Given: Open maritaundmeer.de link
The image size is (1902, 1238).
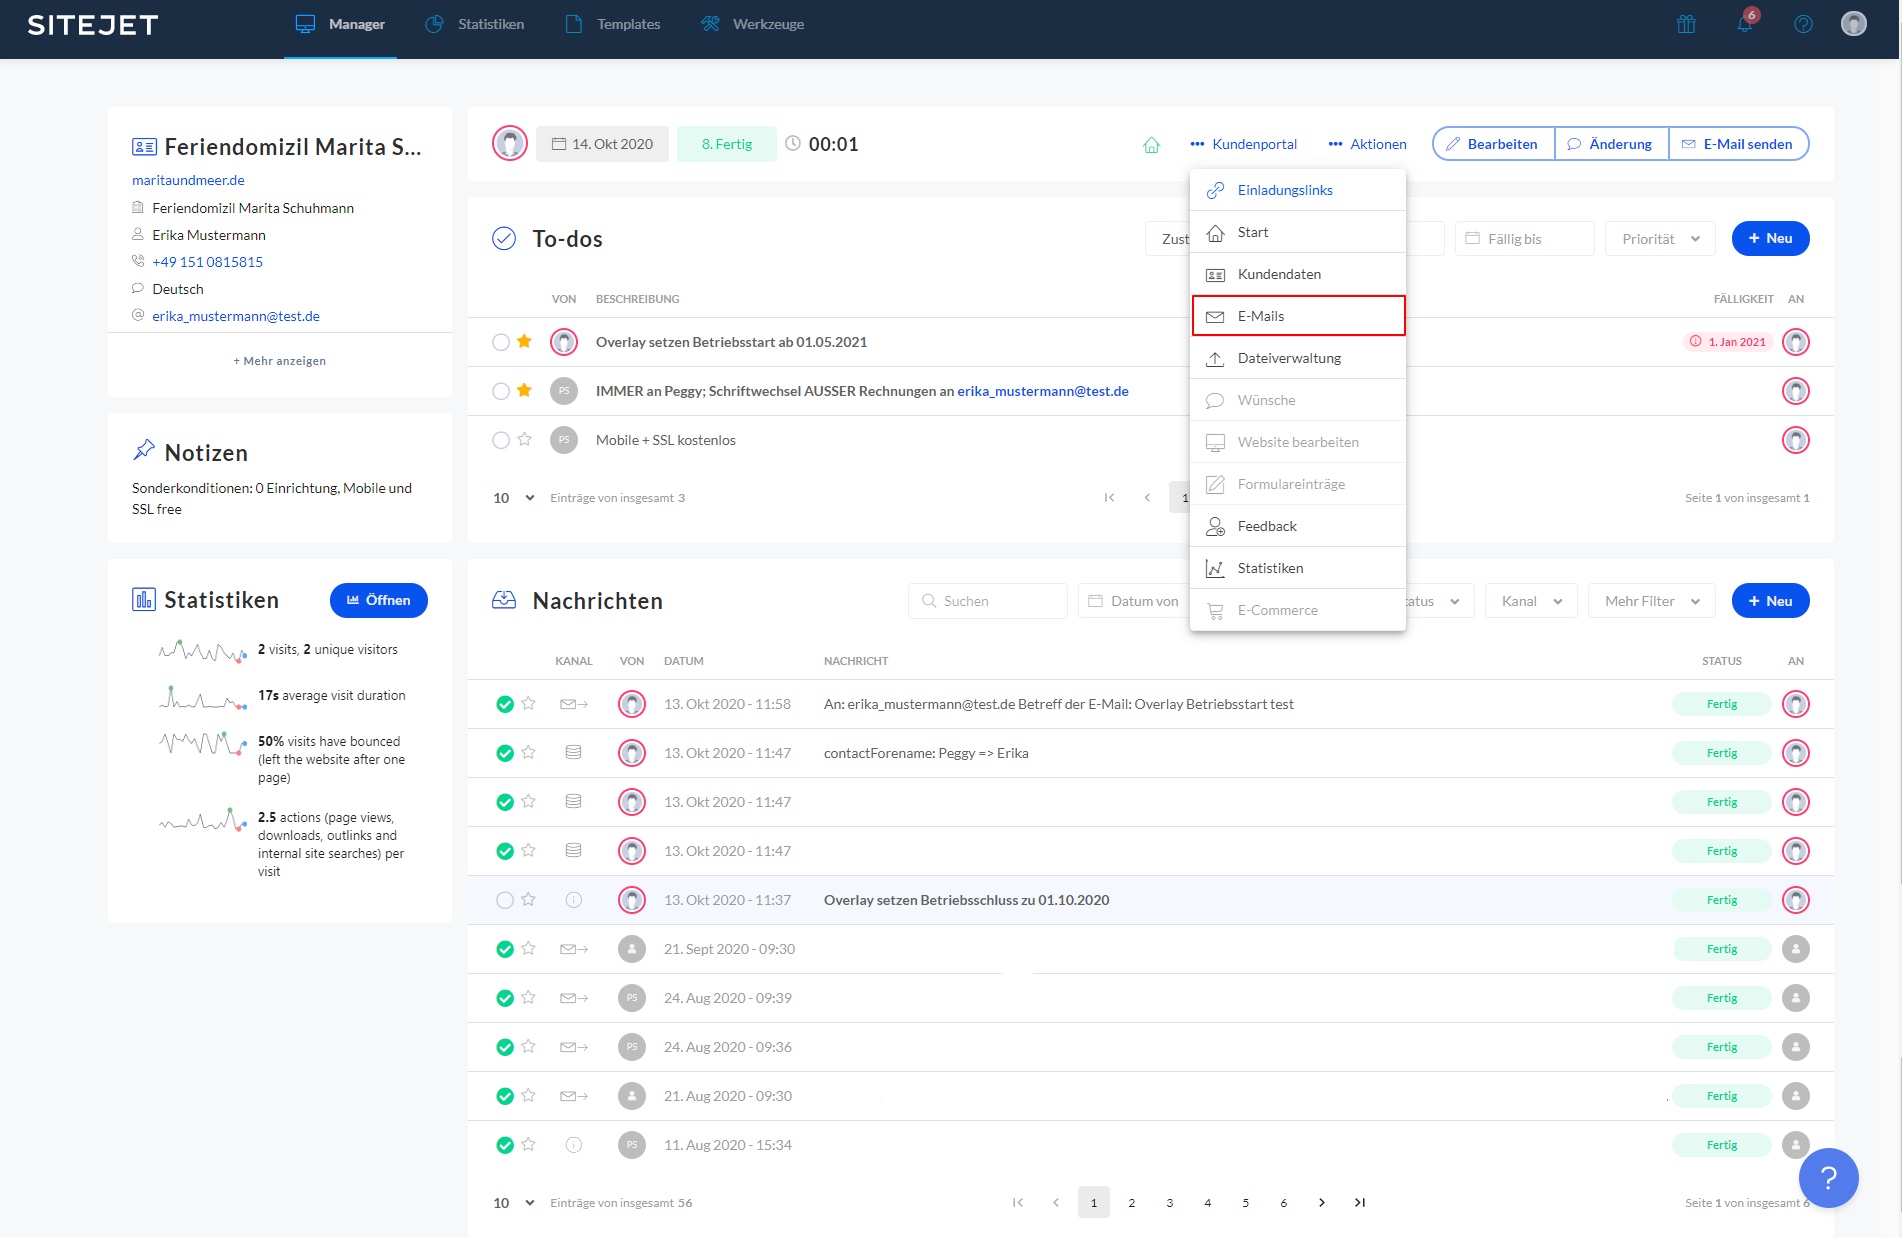Looking at the screenshot, I should click(188, 180).
